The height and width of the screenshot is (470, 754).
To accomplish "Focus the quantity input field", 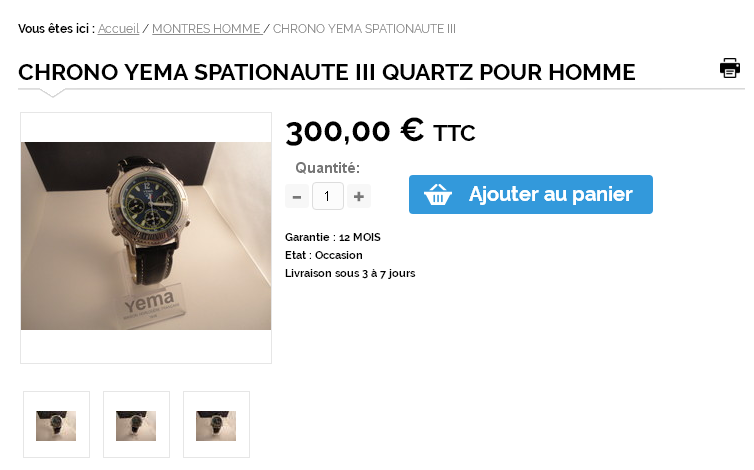I will click(x=328, y=196).
